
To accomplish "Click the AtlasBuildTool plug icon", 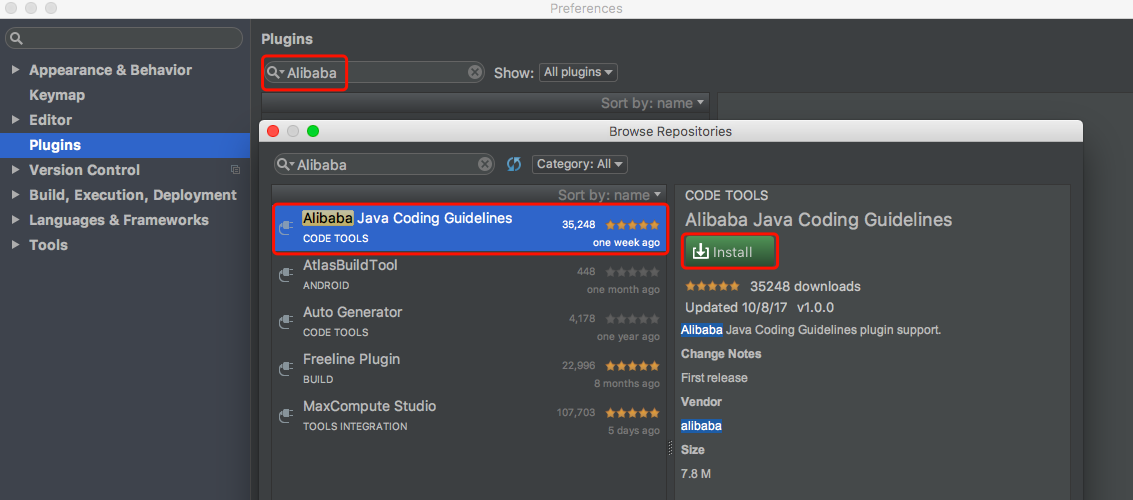I will [x=286, y=275].
